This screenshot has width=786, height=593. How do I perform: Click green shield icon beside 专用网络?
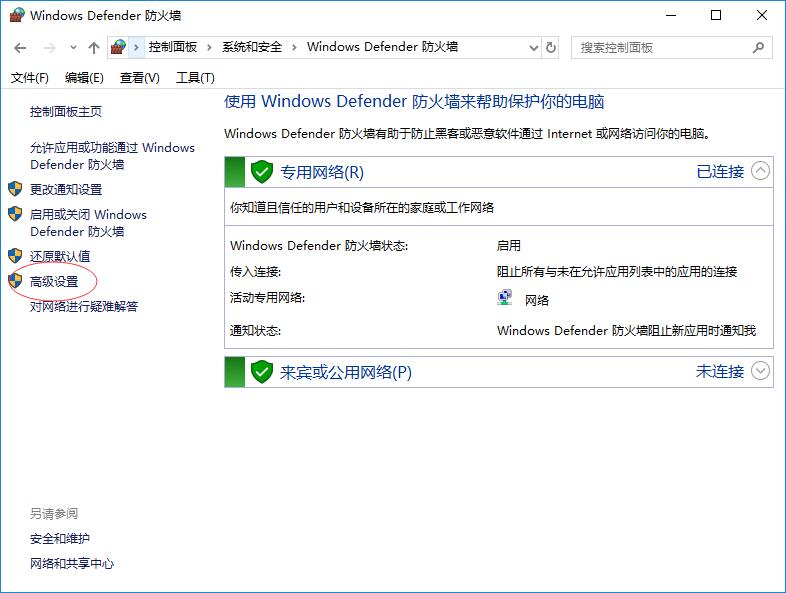[262, 172]
